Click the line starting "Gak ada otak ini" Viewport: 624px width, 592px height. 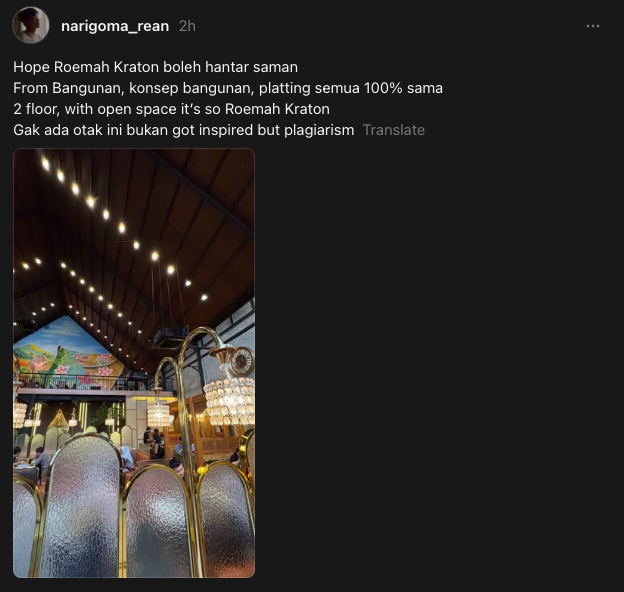tap(183, 130)
